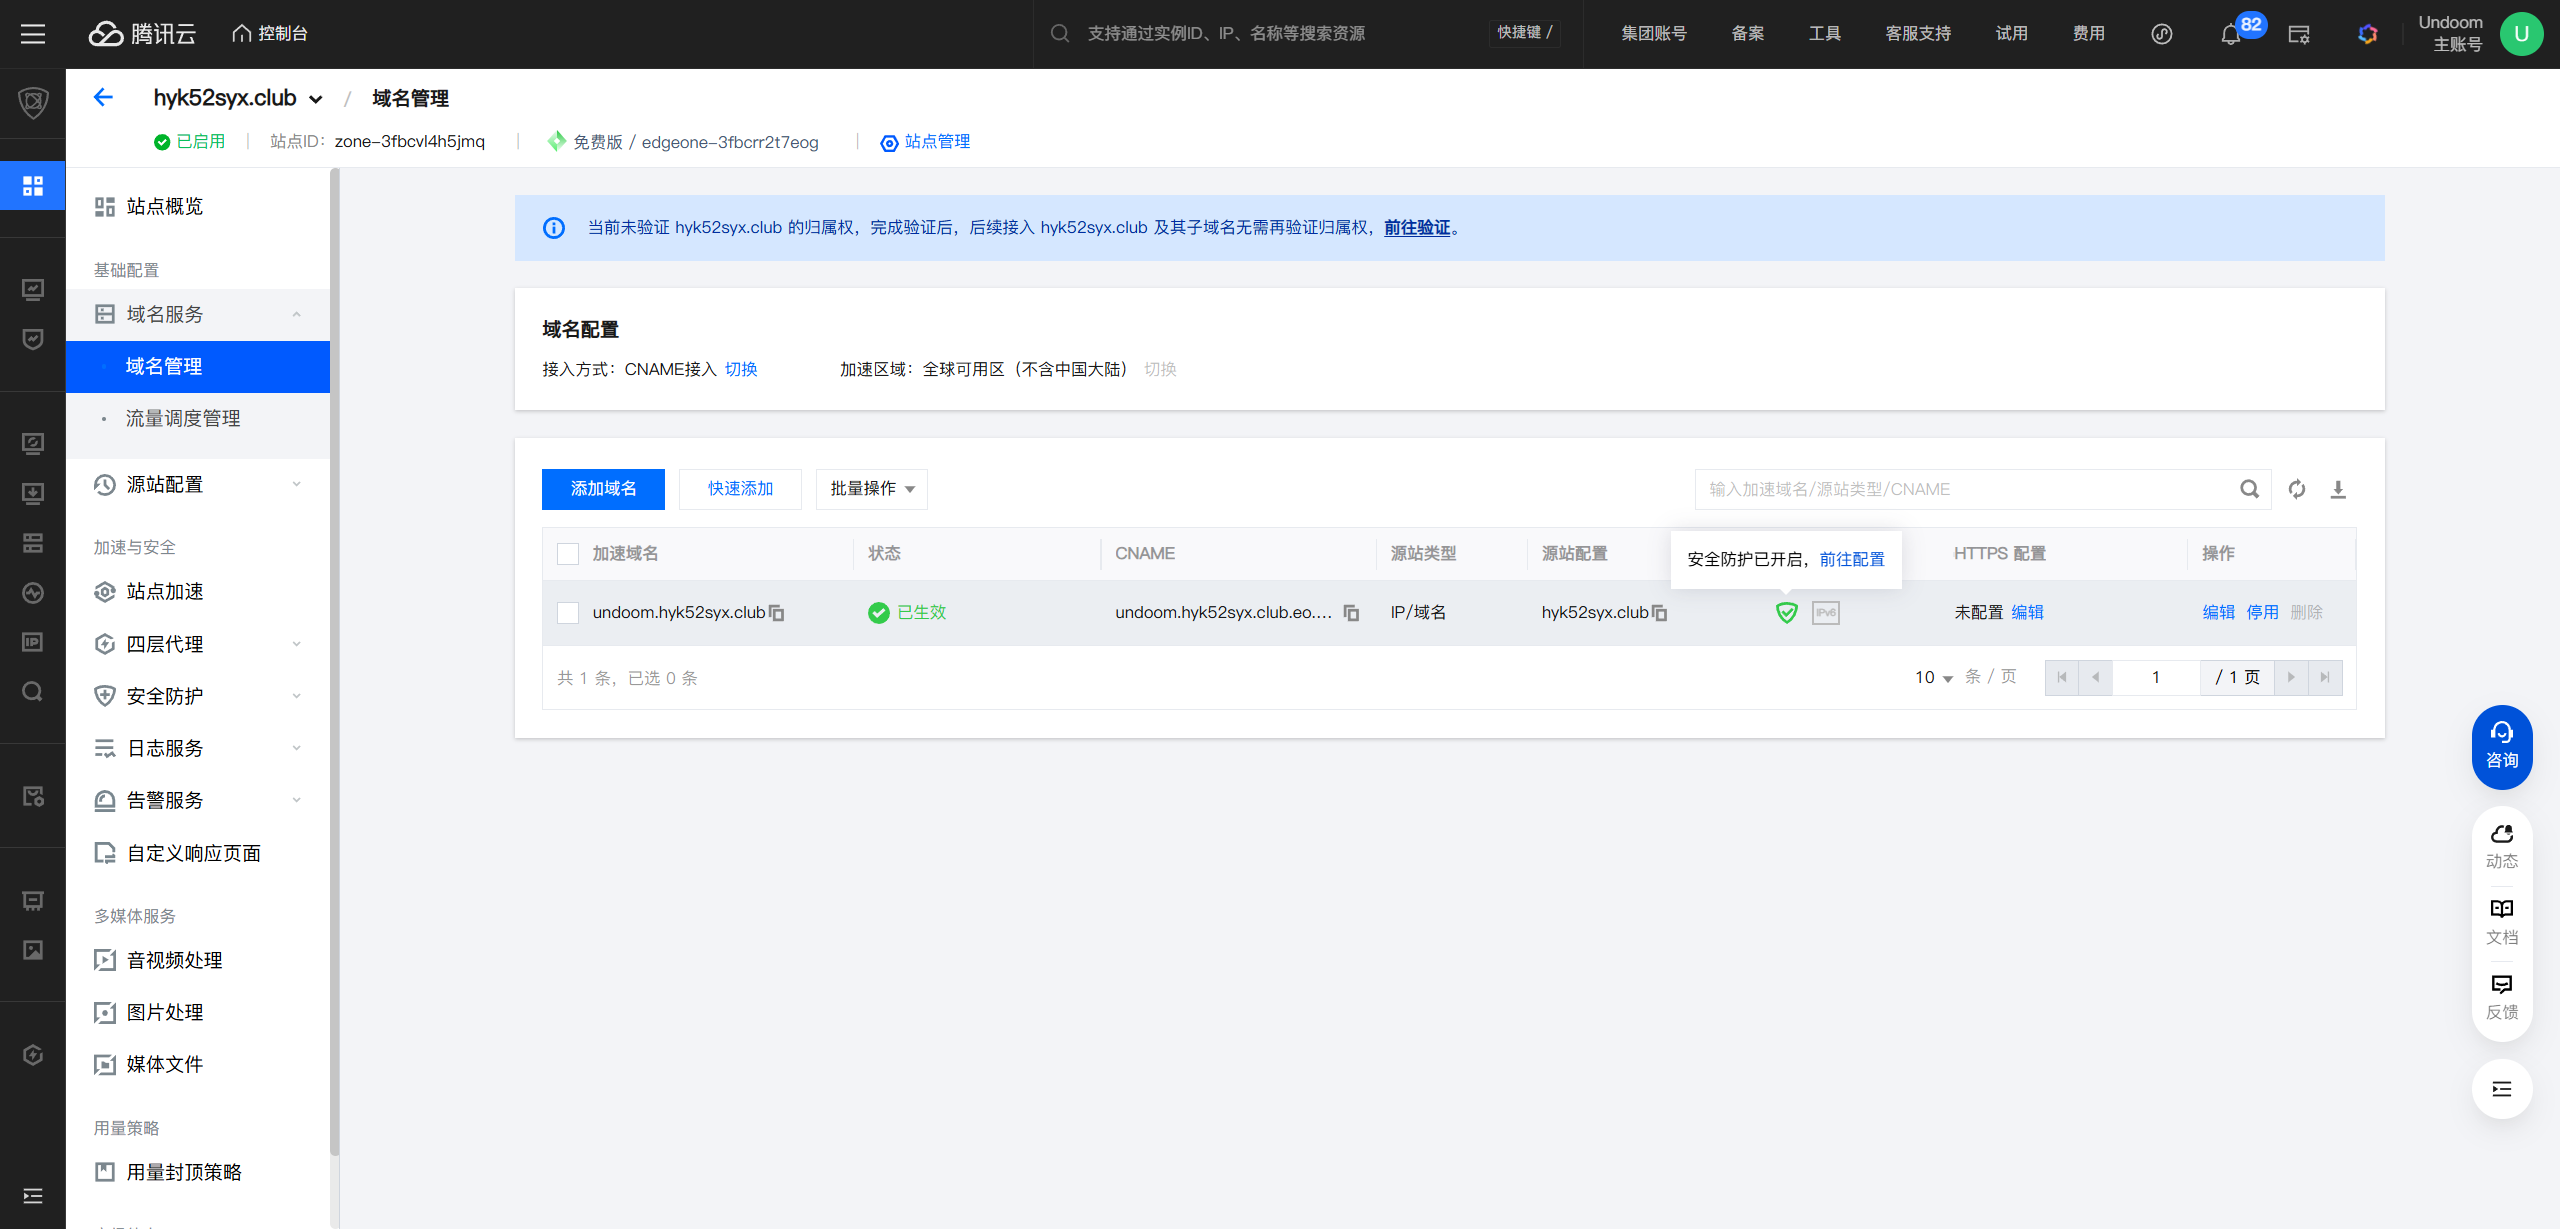Click the green security shield icon
The width and height of the screenshot is (2560, 1229).
pyautogui.click(x=1786, y=613)
